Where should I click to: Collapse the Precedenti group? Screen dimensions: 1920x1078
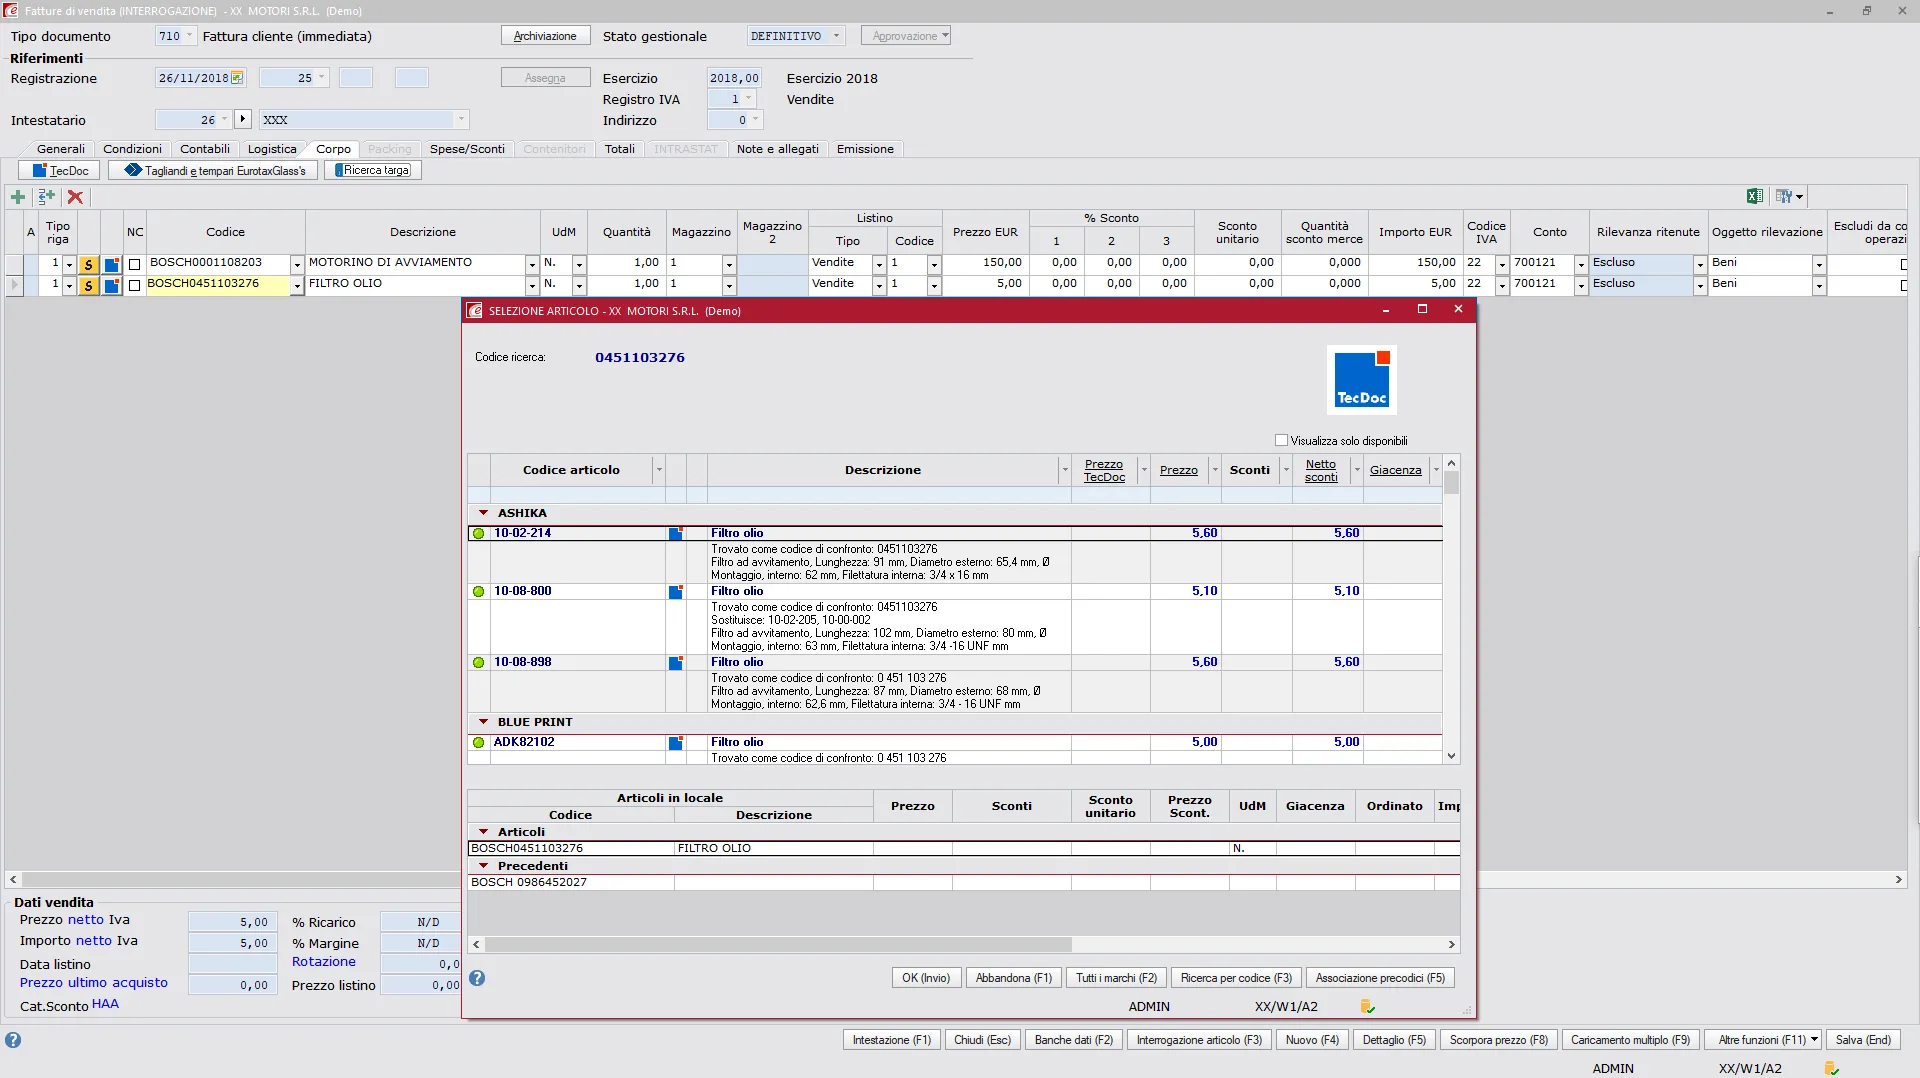tap(484, 866)
